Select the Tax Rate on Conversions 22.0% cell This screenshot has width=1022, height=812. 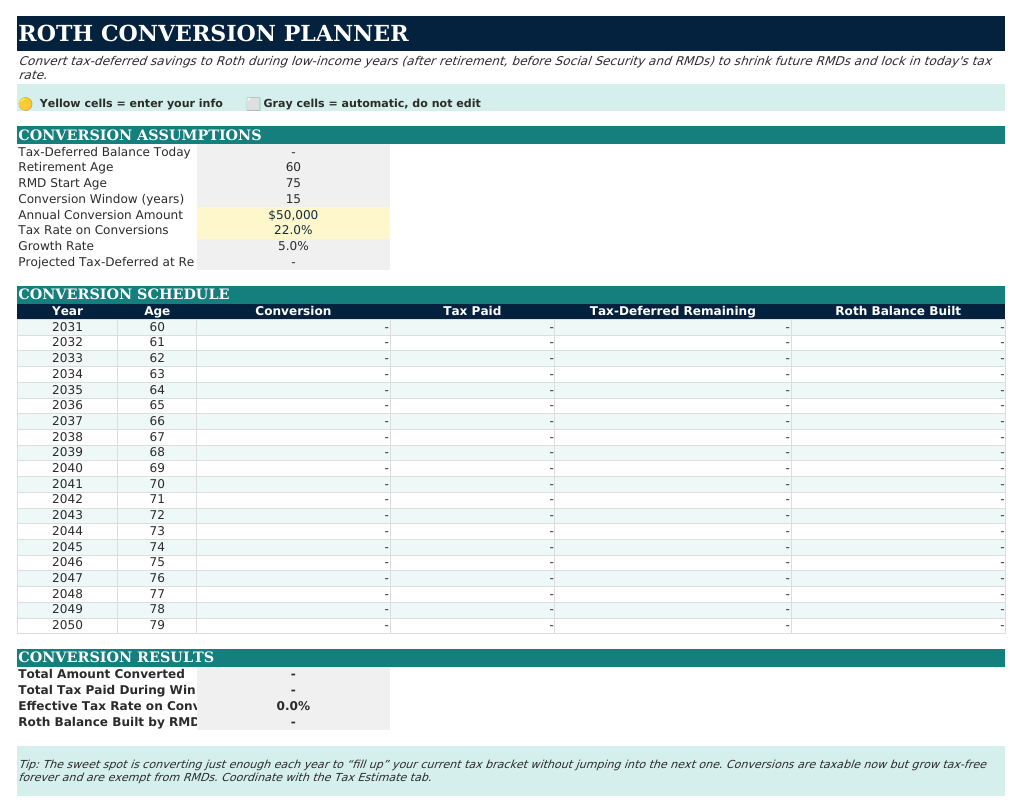[293, 230]
